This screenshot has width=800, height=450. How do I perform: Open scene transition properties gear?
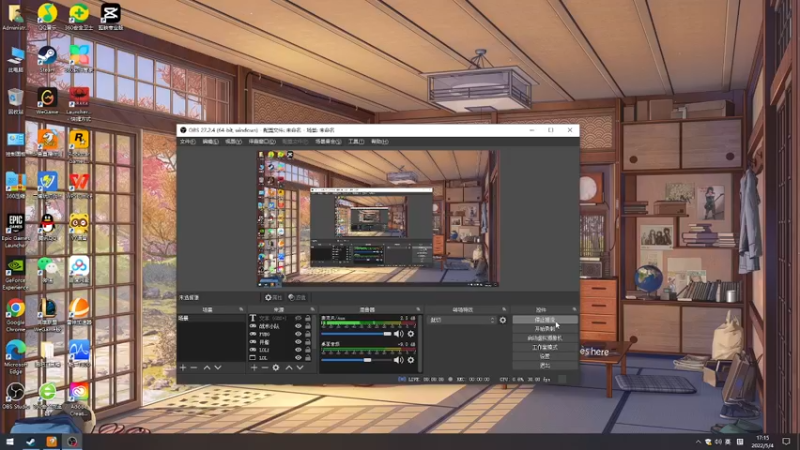click(x=503, y=320)
